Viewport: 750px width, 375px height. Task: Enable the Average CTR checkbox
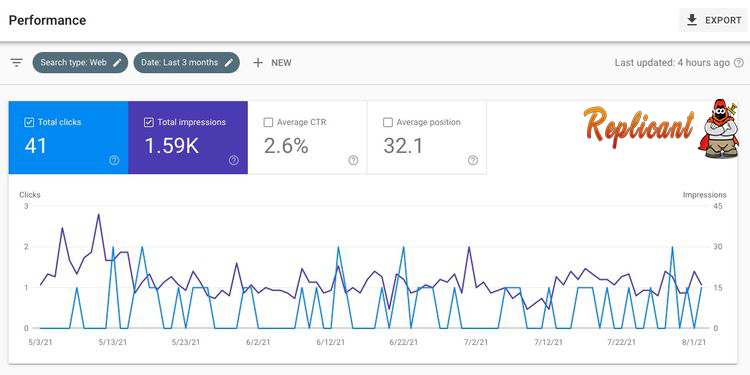click(x=268, y=122)
